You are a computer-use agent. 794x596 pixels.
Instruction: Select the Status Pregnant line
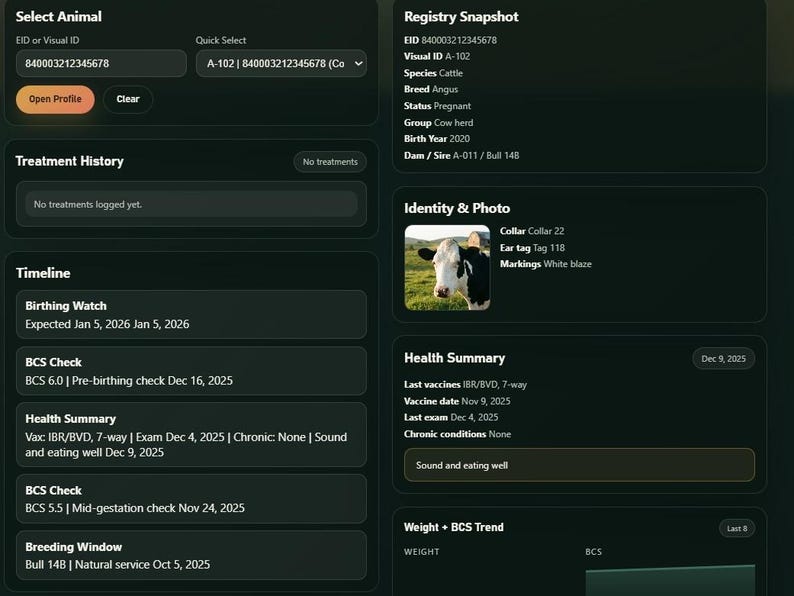point(438,106)
